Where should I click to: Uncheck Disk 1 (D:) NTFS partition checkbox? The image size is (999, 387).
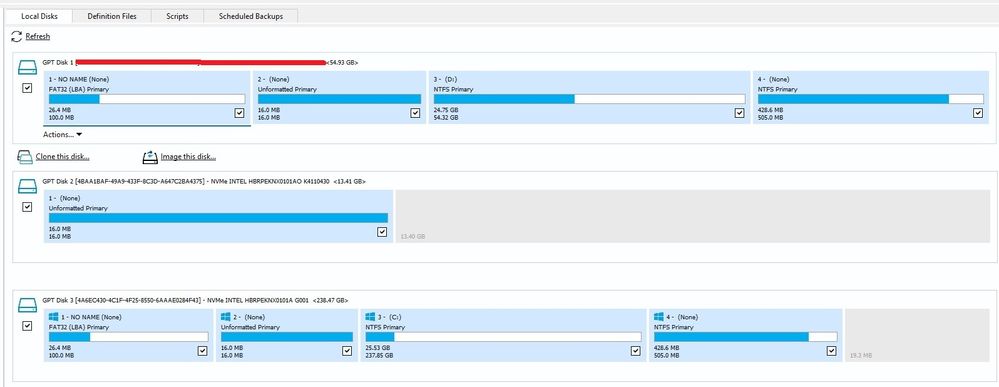coord(739,113)
